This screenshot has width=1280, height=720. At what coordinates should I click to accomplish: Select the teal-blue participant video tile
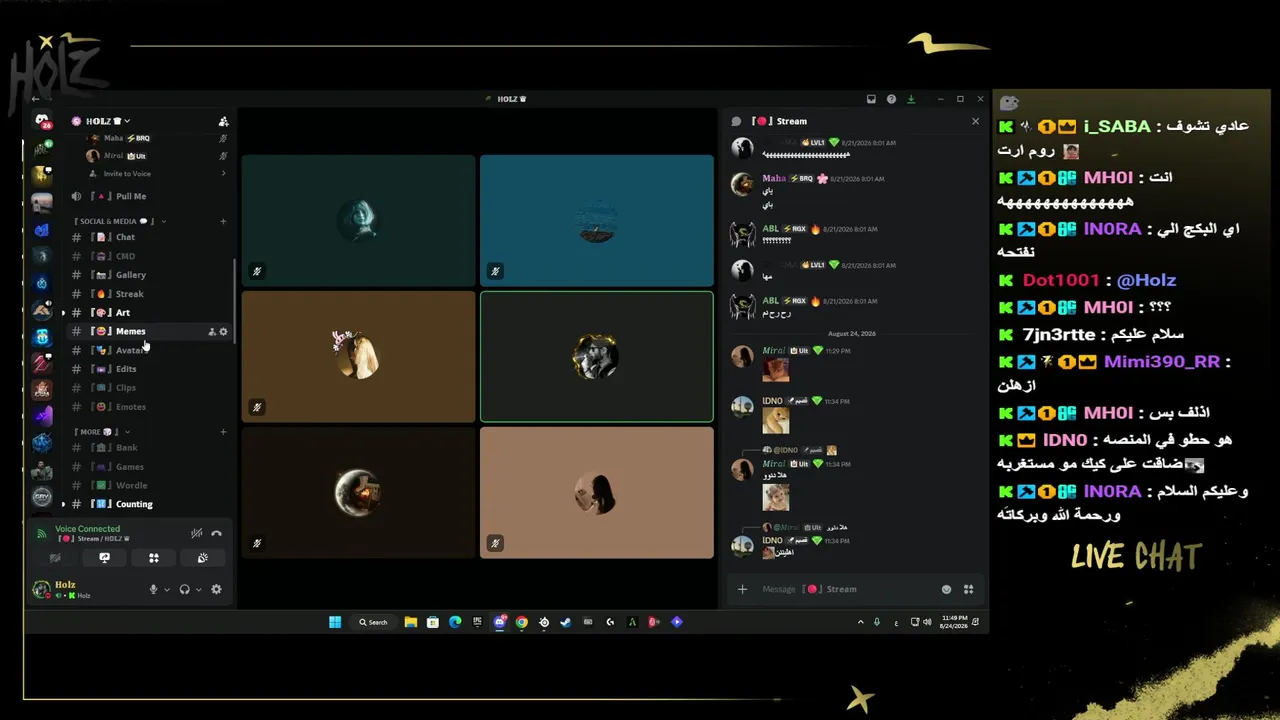[x=597, y=220]
